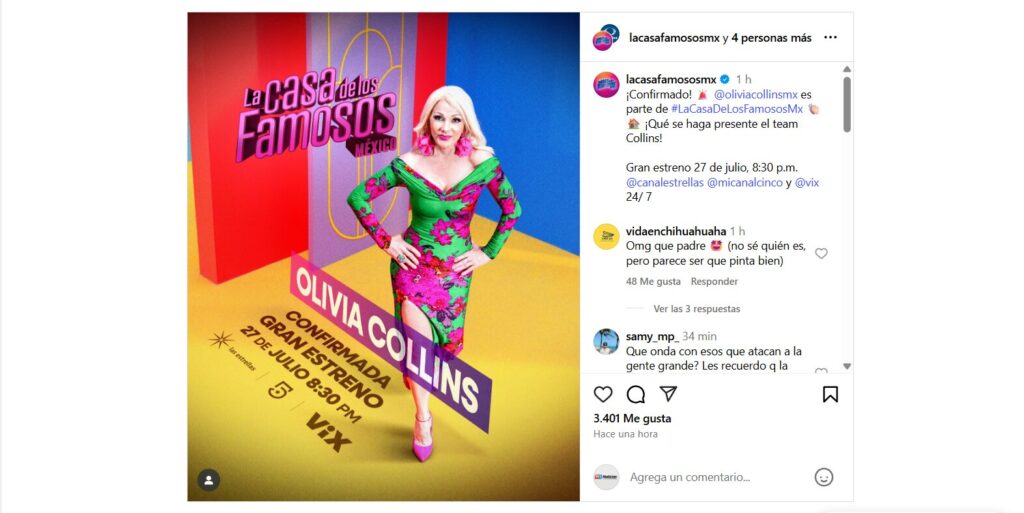Save post with bookmark icon
Viewport: 1024px width, 513px height.
tap(830, 394)
